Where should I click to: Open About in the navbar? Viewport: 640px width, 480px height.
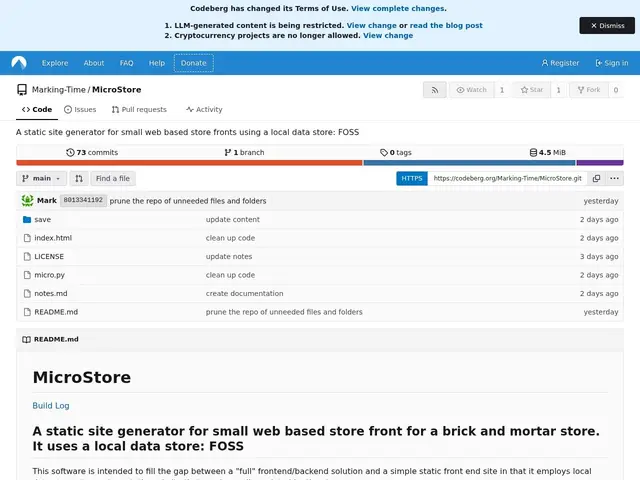(94, 63)
